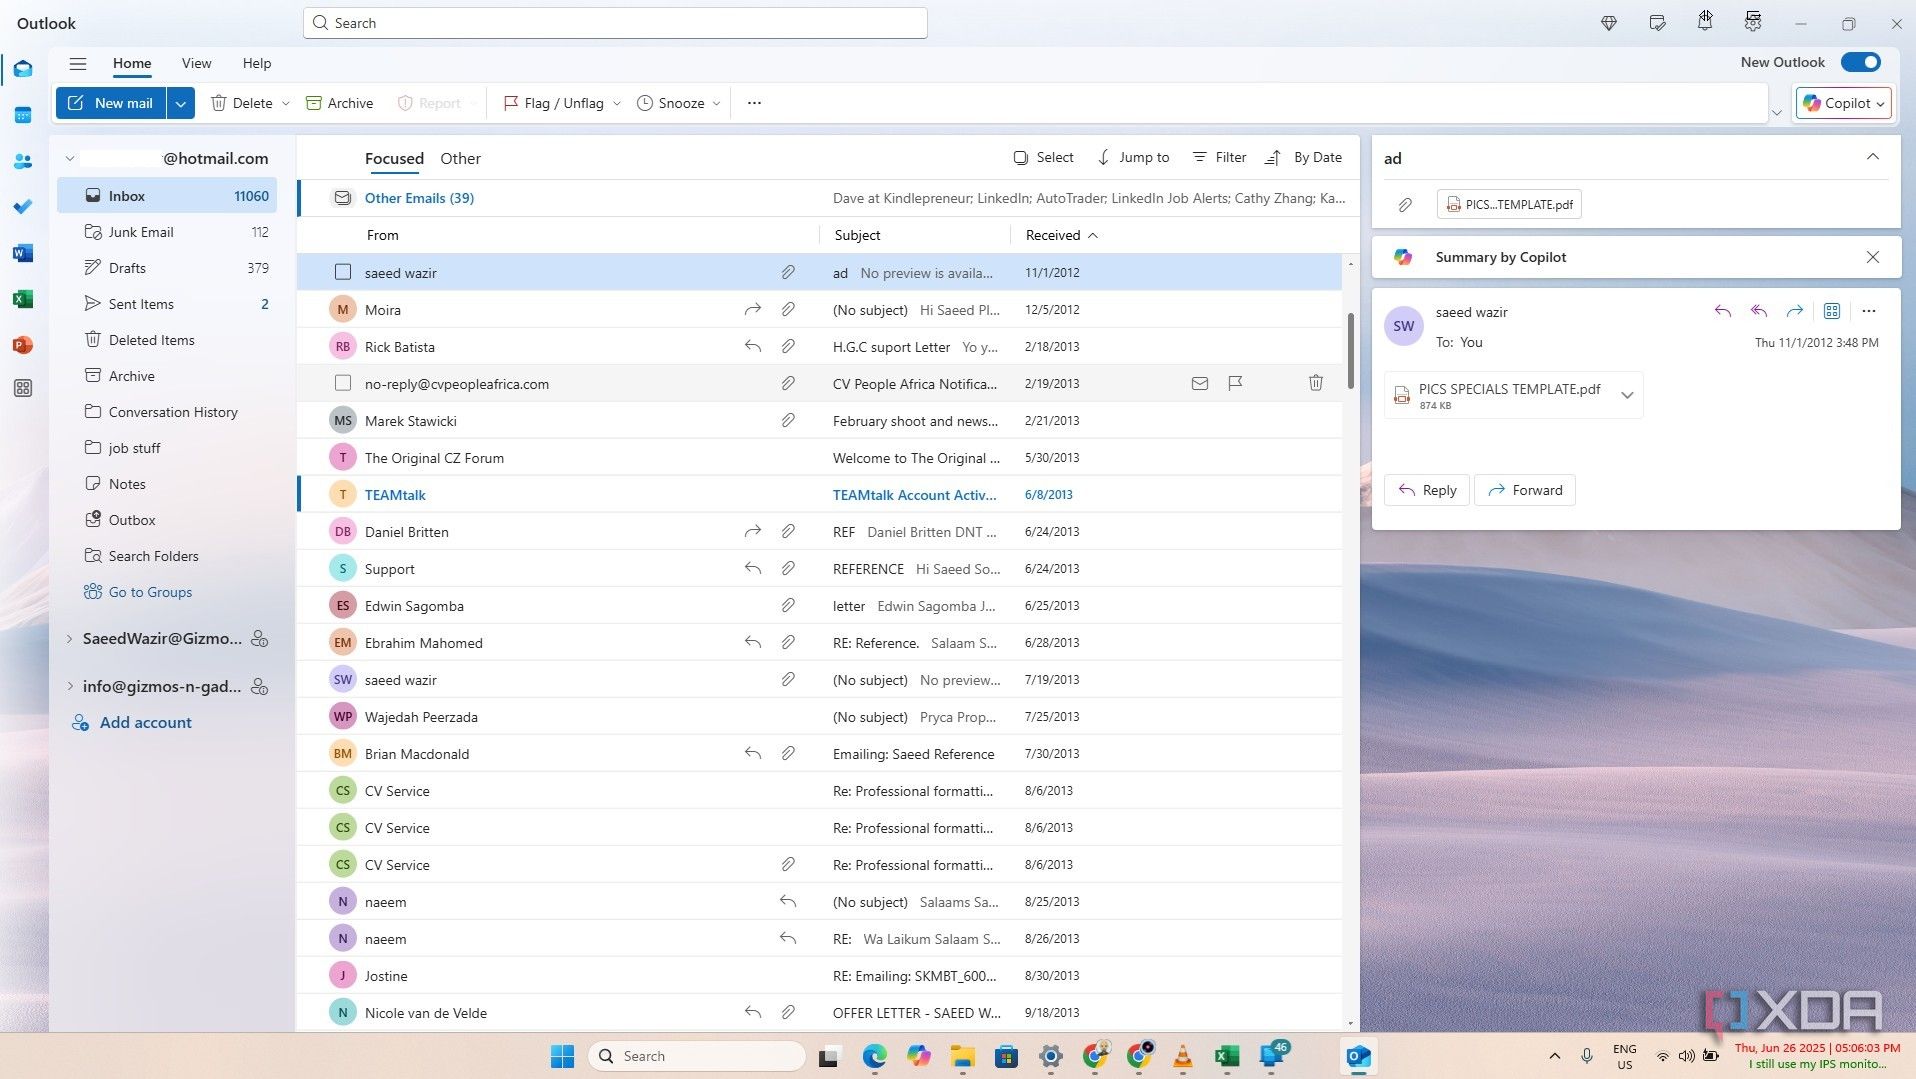The image size is (1916, 1079).
Task: Check the box for saeed wazir 11/1/2012 email
Action: click(343, 272)
